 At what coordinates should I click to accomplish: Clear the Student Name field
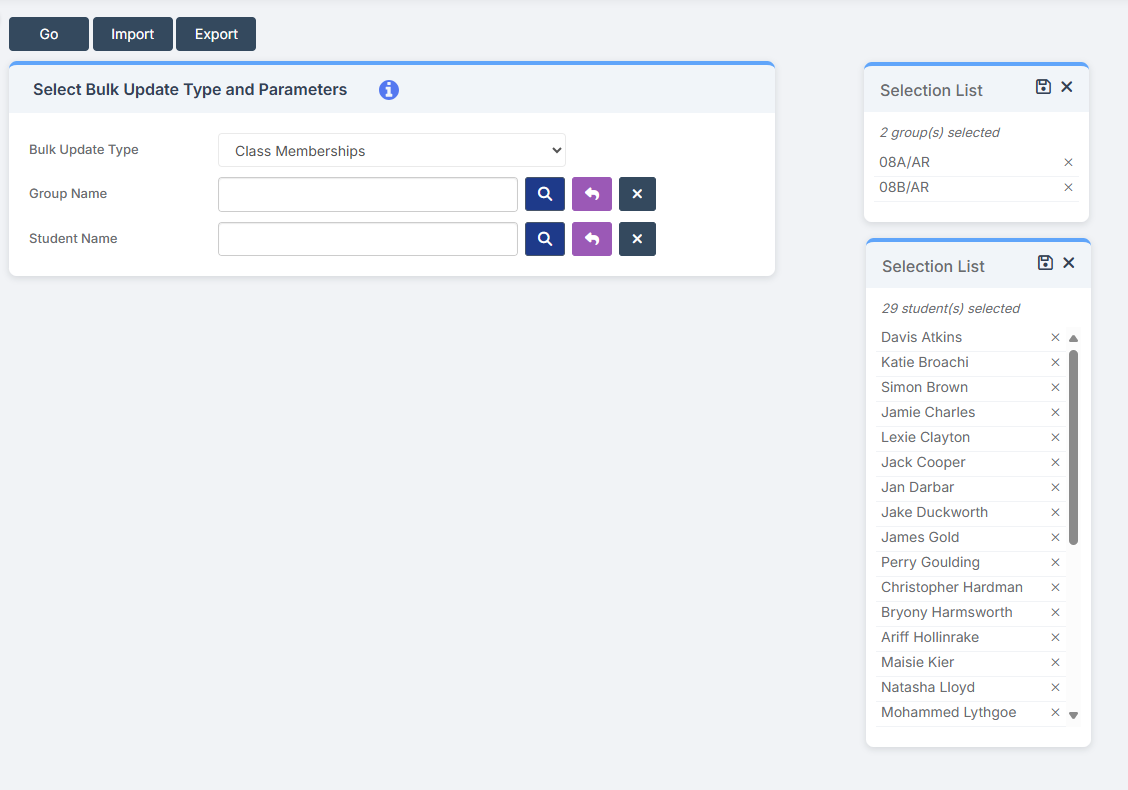click(637, 239)
